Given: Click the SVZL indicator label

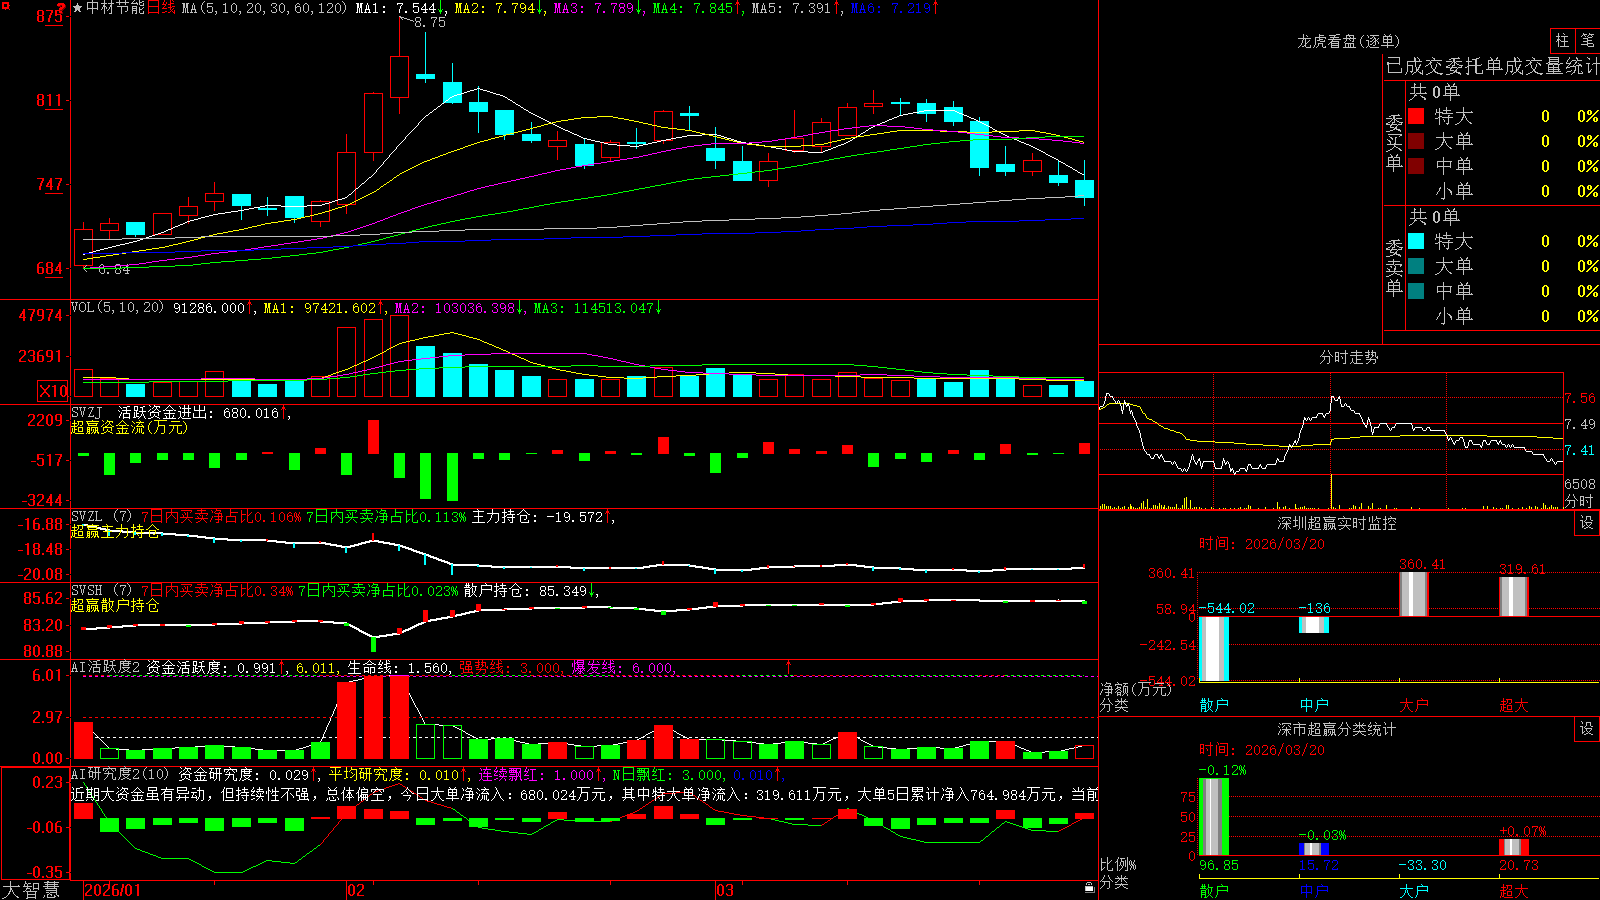Looking at the screenshot, I should (87, 517).
